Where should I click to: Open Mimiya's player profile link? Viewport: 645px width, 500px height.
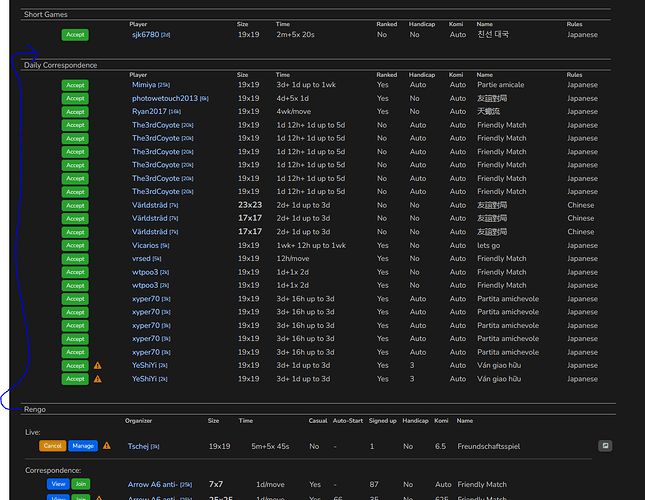(144, 85)
